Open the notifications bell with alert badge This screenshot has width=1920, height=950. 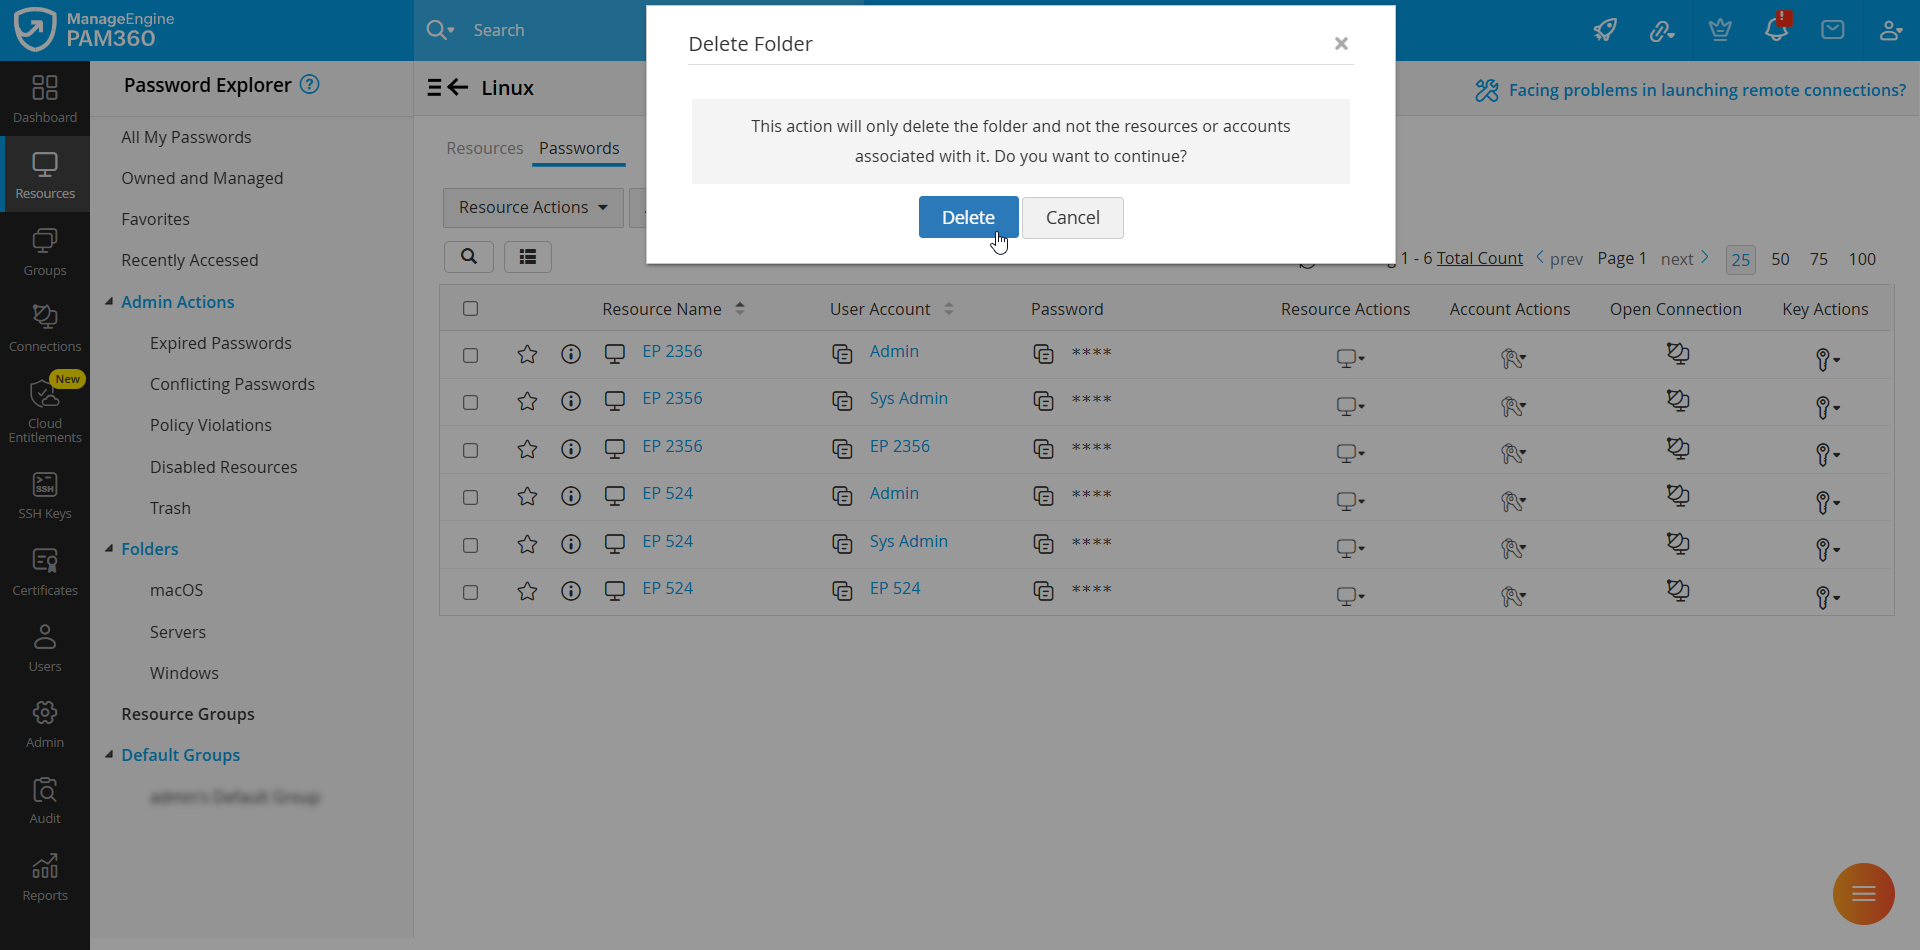pyautogui.click(x=1776, y=30)
